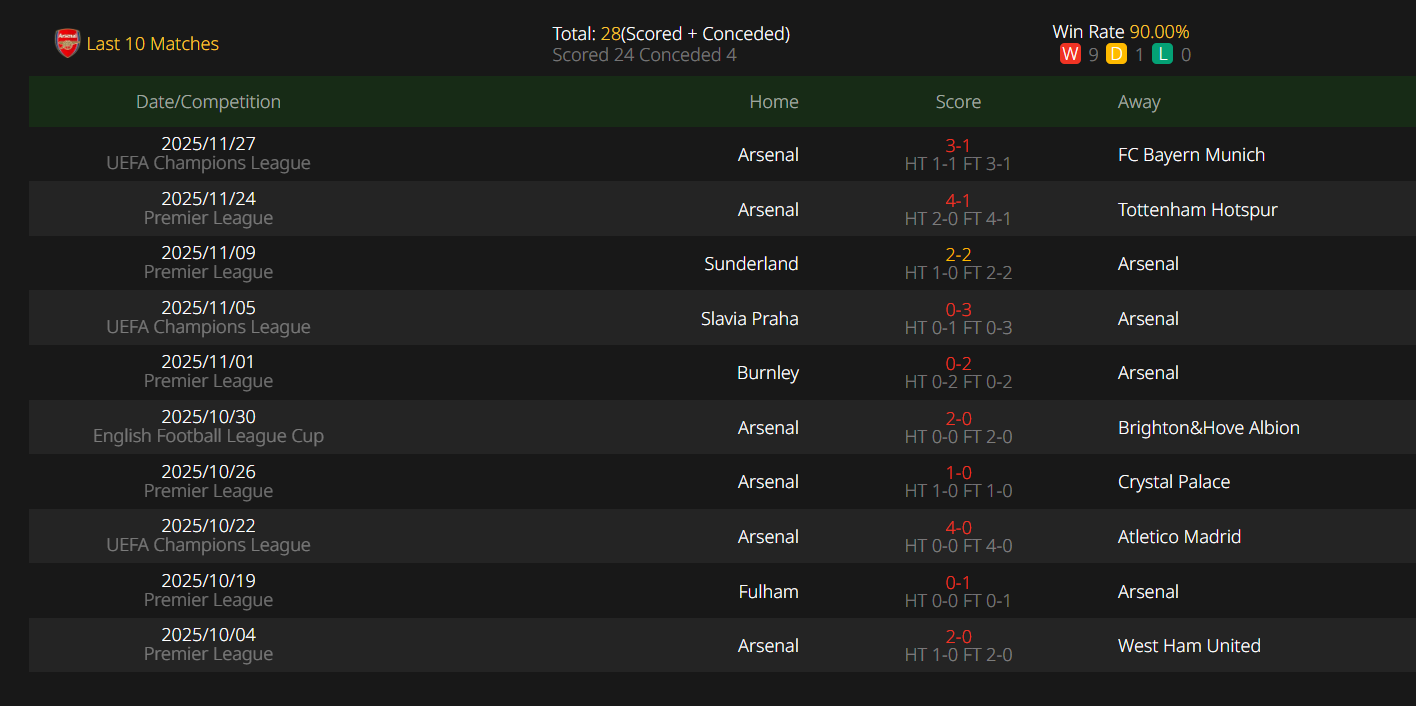The width and height of the screenshot is (1416, 706).
Task: Click the green L losses badge
Action: click(1162, 54)
